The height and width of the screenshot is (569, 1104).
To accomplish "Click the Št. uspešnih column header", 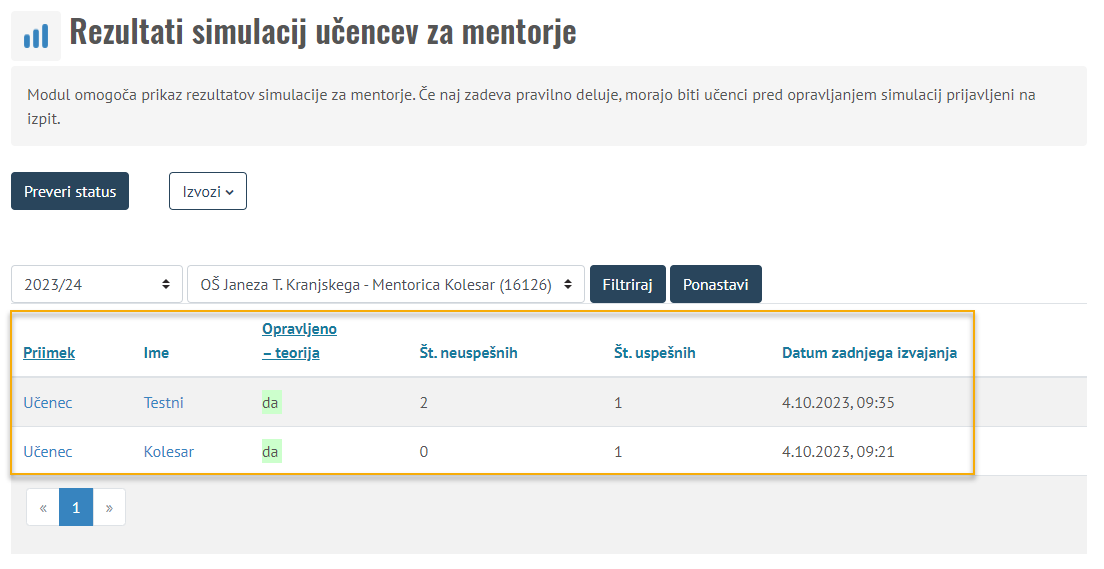I will (654, 353).
